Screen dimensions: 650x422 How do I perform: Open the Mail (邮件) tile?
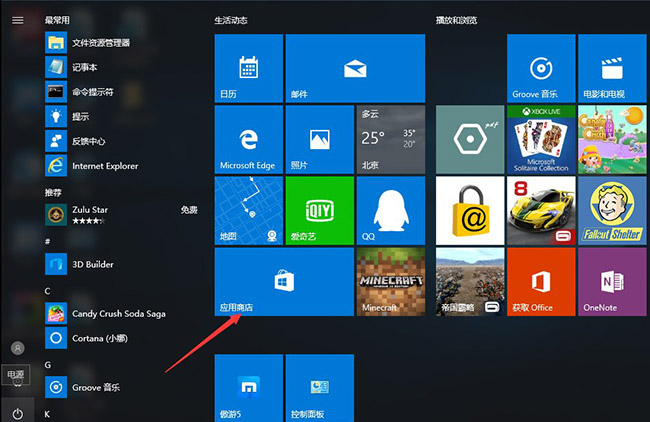[355, 68]
